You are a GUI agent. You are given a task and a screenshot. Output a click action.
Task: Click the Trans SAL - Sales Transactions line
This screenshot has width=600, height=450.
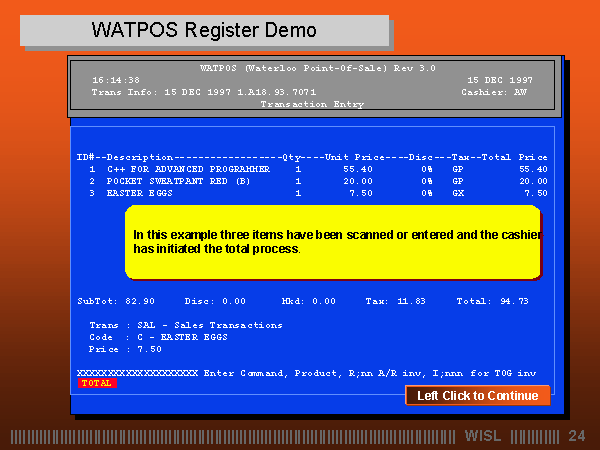coord(185,325)
